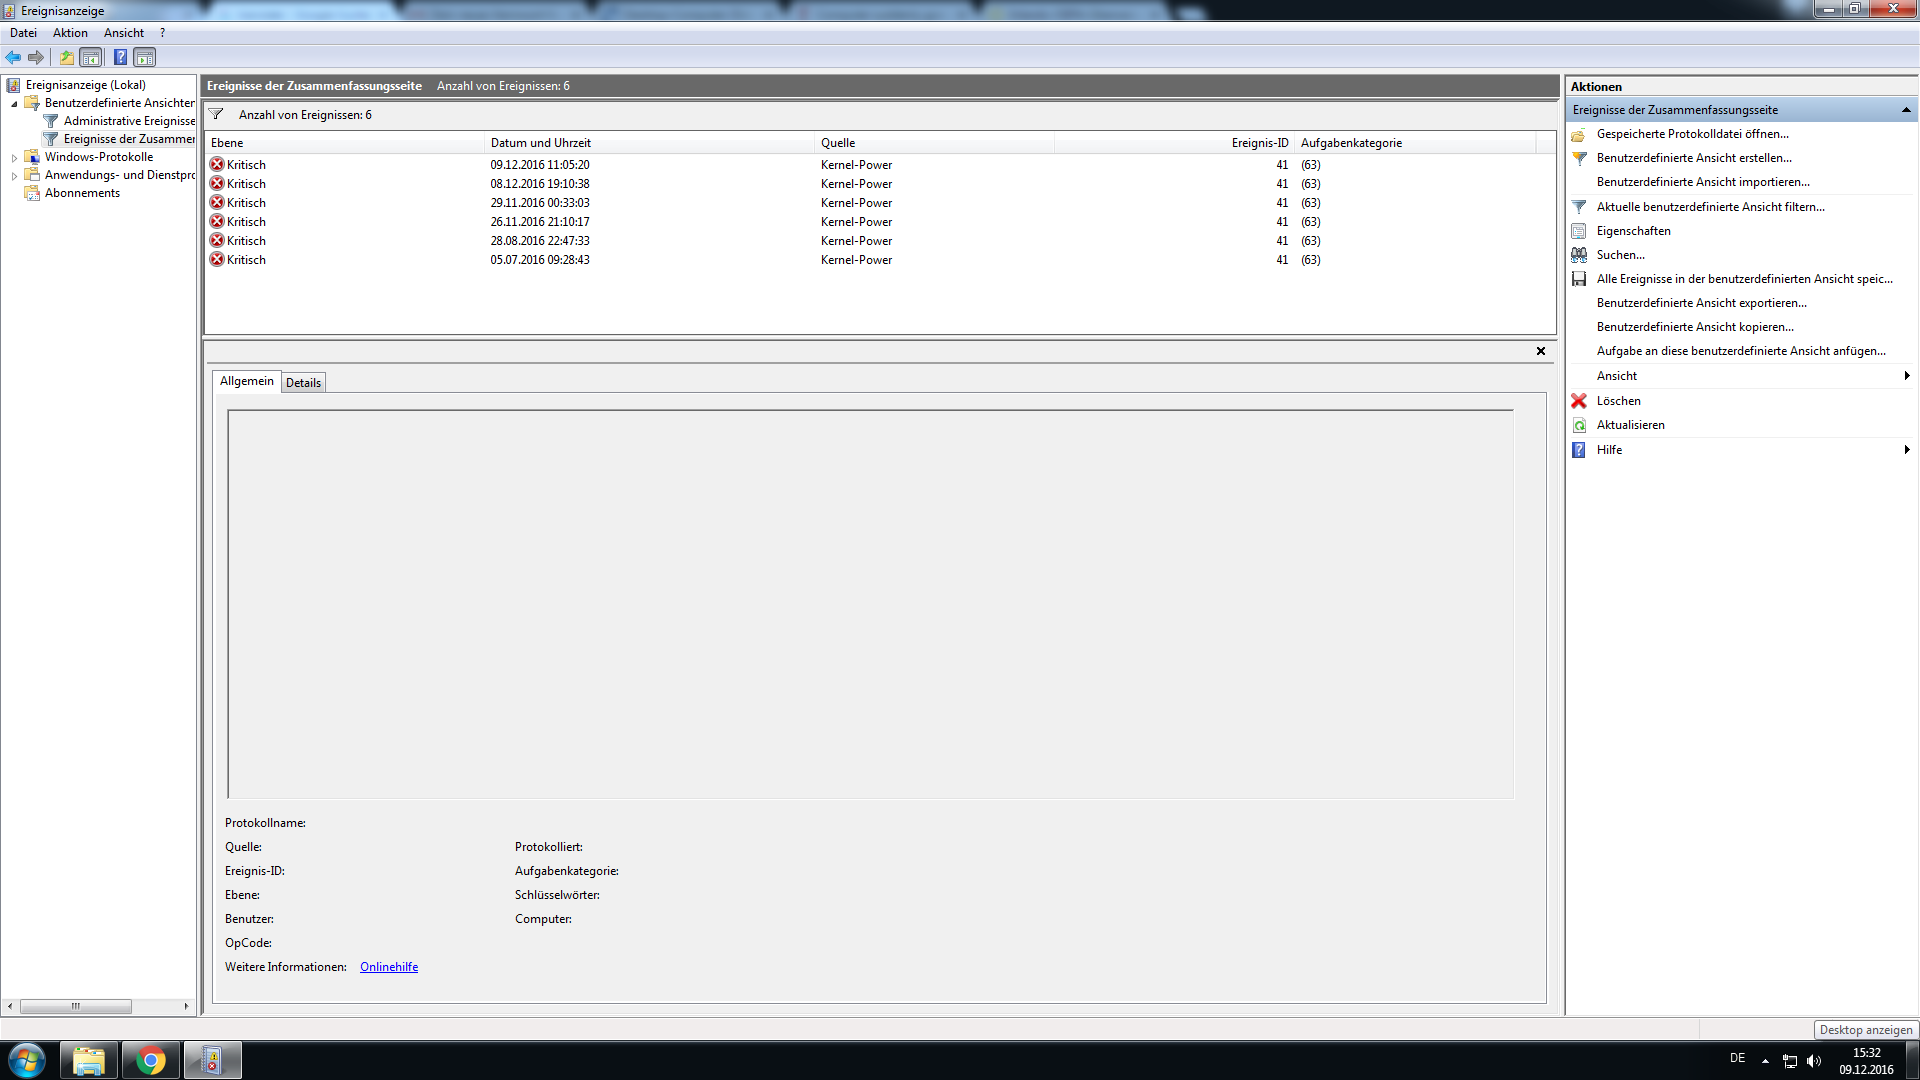Click the up-one-level folder toolbar icon
1920x1080 pixels.
[66, 57]
